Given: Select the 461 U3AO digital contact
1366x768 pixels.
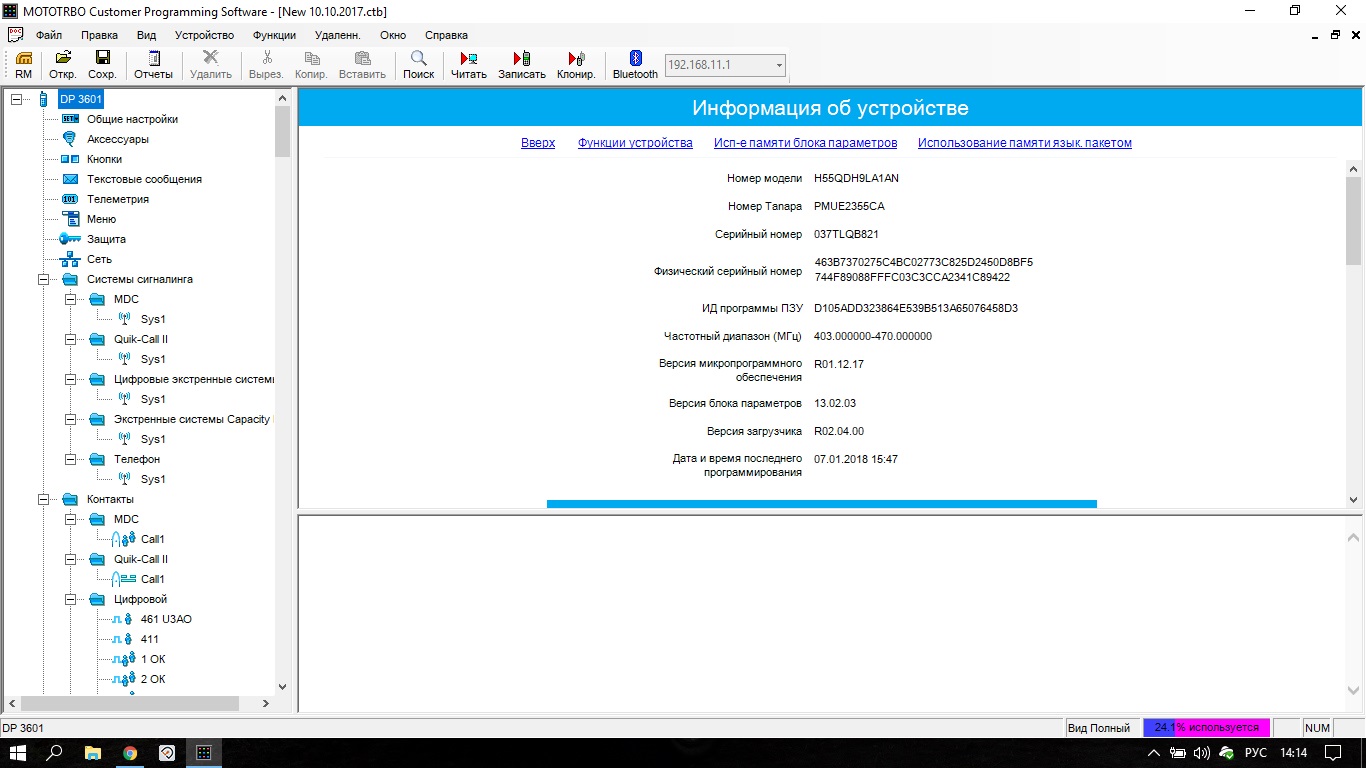Looking at the screenshot, I should (166, 619).
